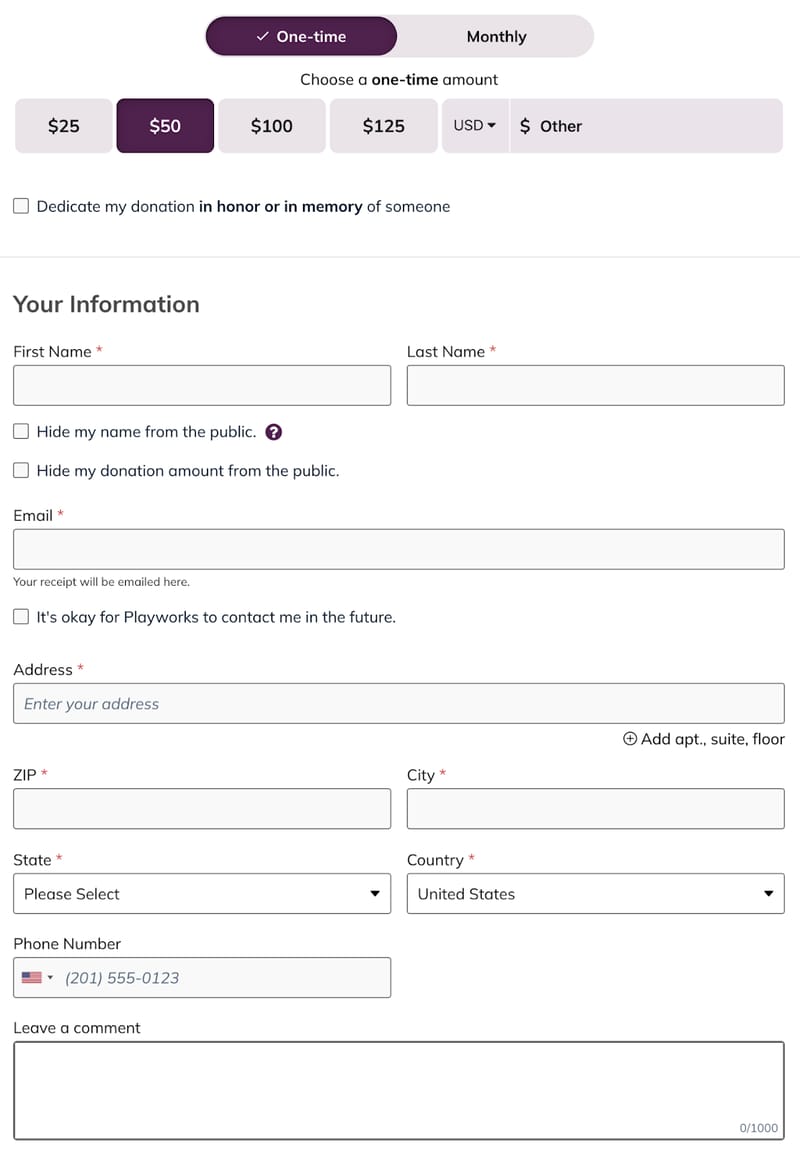This screenshot has width=800, height=1157.
Task: Switch to the Monthly donation tab
Action: tap(496, 35)
